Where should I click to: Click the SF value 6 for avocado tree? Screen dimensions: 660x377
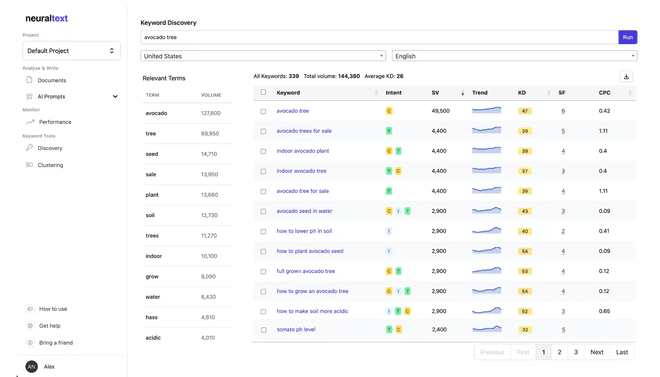563,111
